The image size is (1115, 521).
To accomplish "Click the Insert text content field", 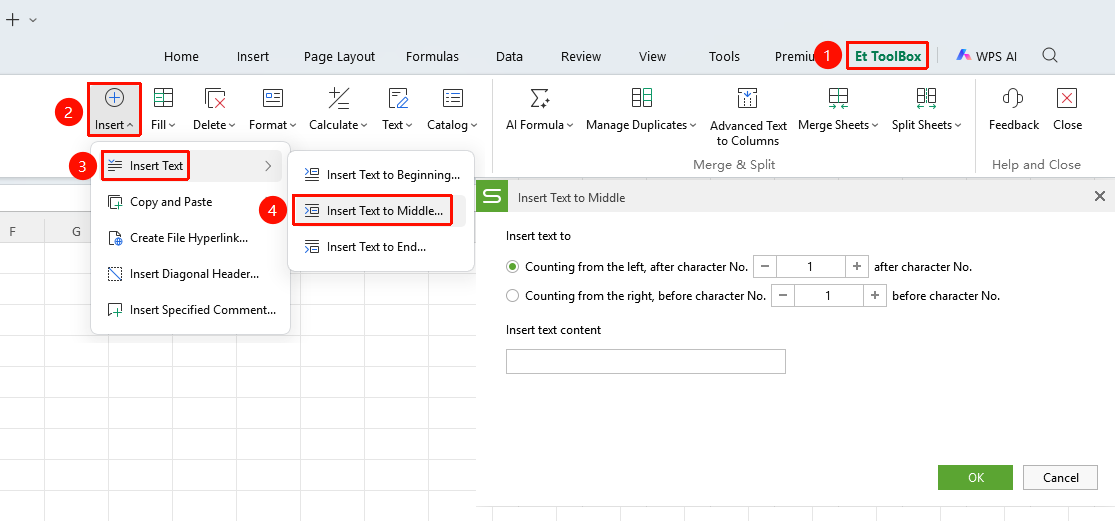I will point(646,361).
